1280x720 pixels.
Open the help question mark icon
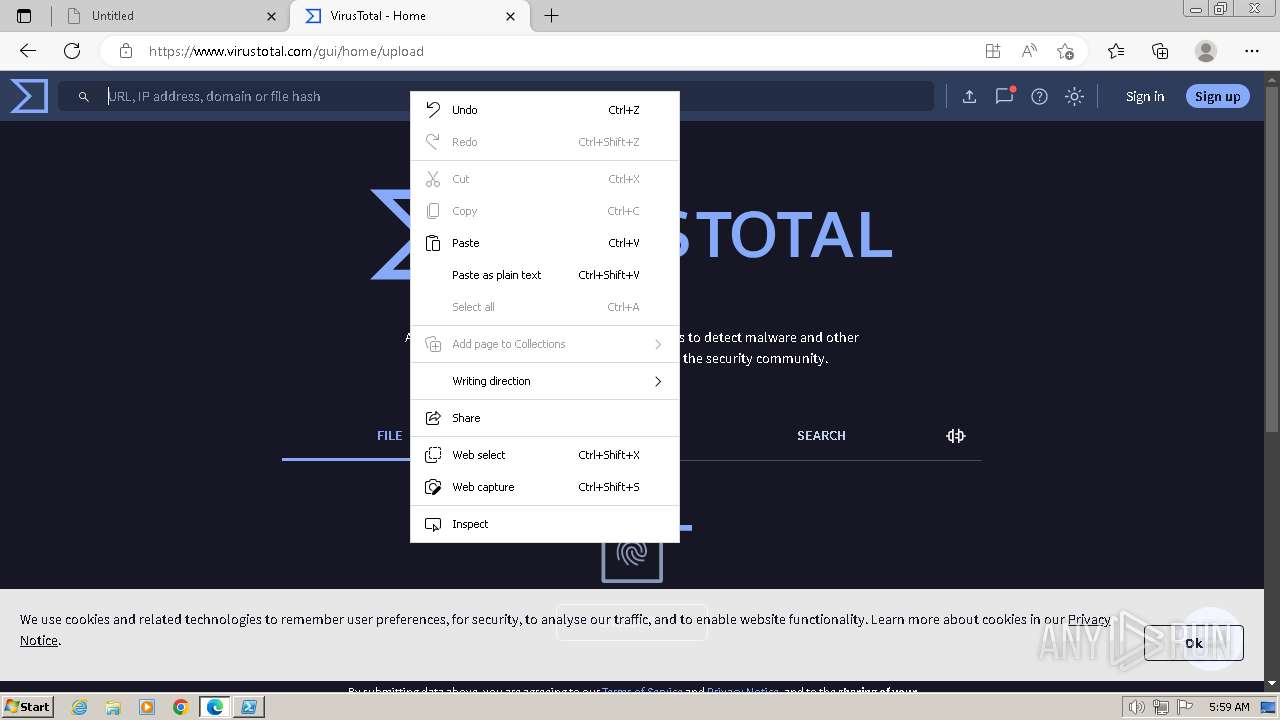[1039, 96]
